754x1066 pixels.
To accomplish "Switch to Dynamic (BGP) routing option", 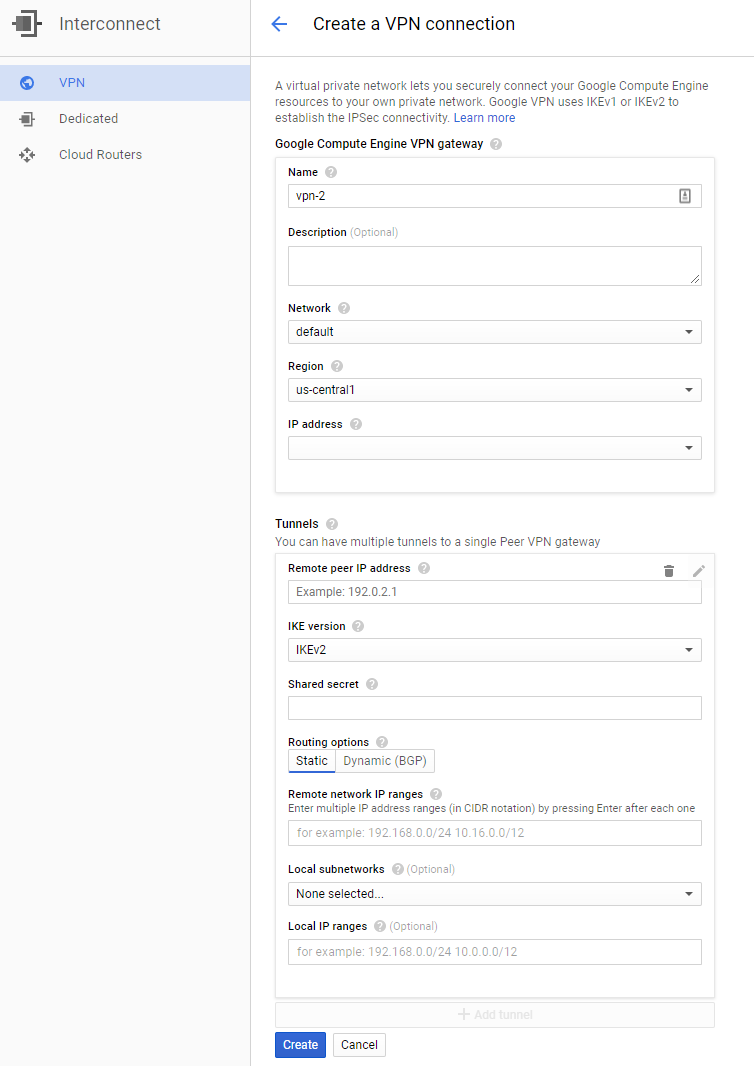I will 385,761.
